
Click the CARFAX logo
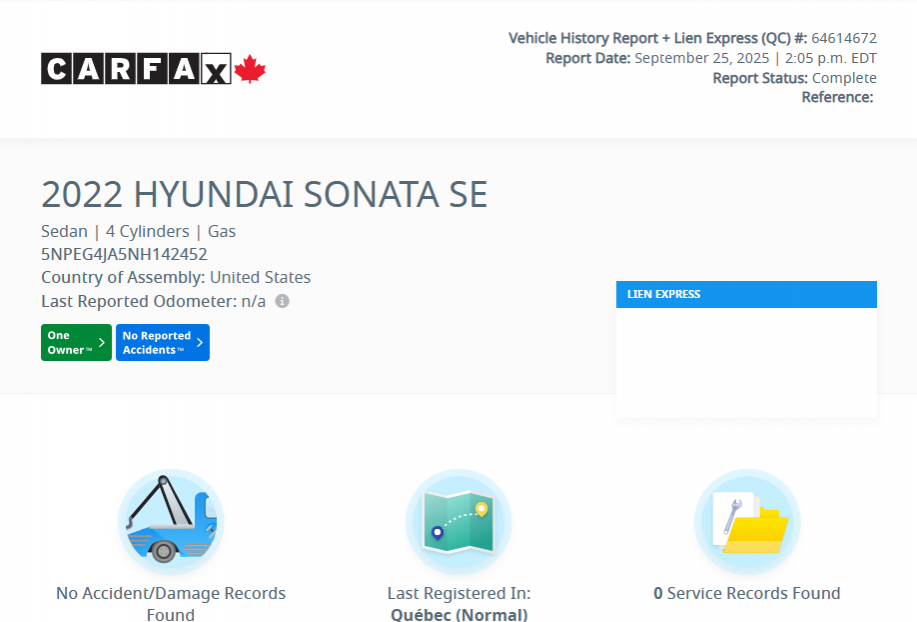(136, 69)
